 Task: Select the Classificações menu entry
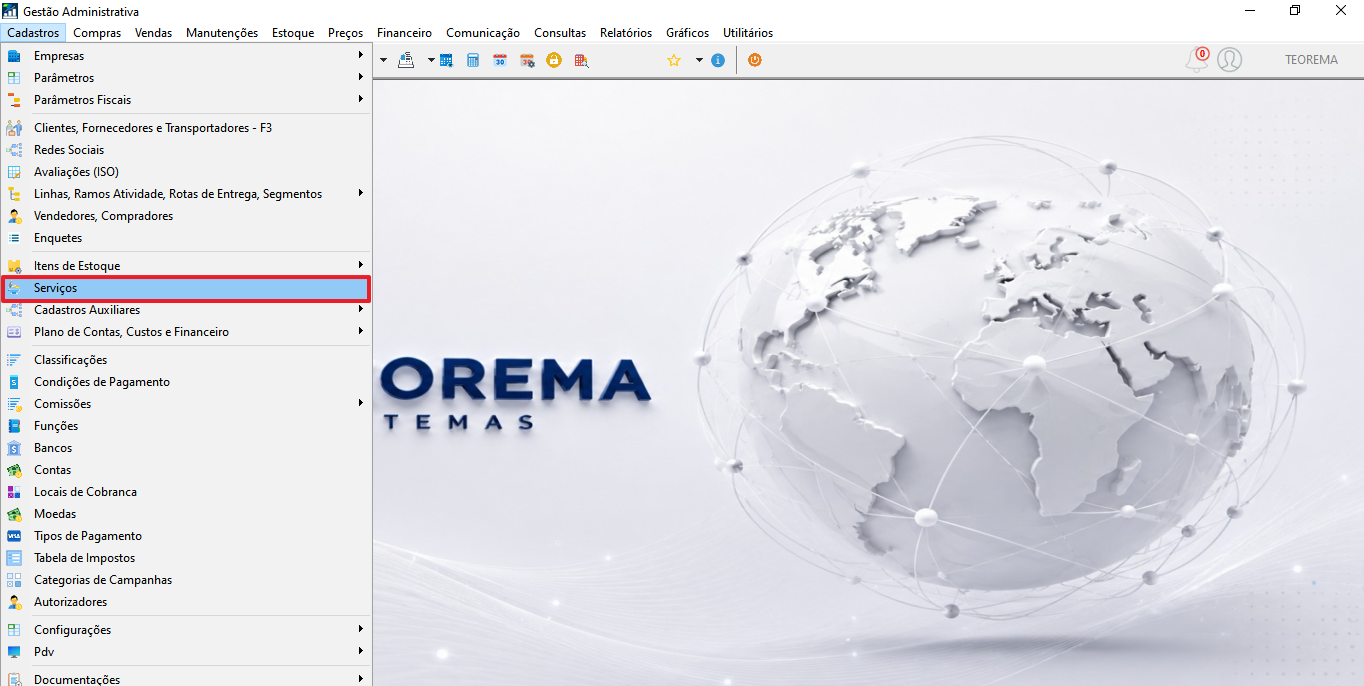pyautogui.click(x=186, y=360)
